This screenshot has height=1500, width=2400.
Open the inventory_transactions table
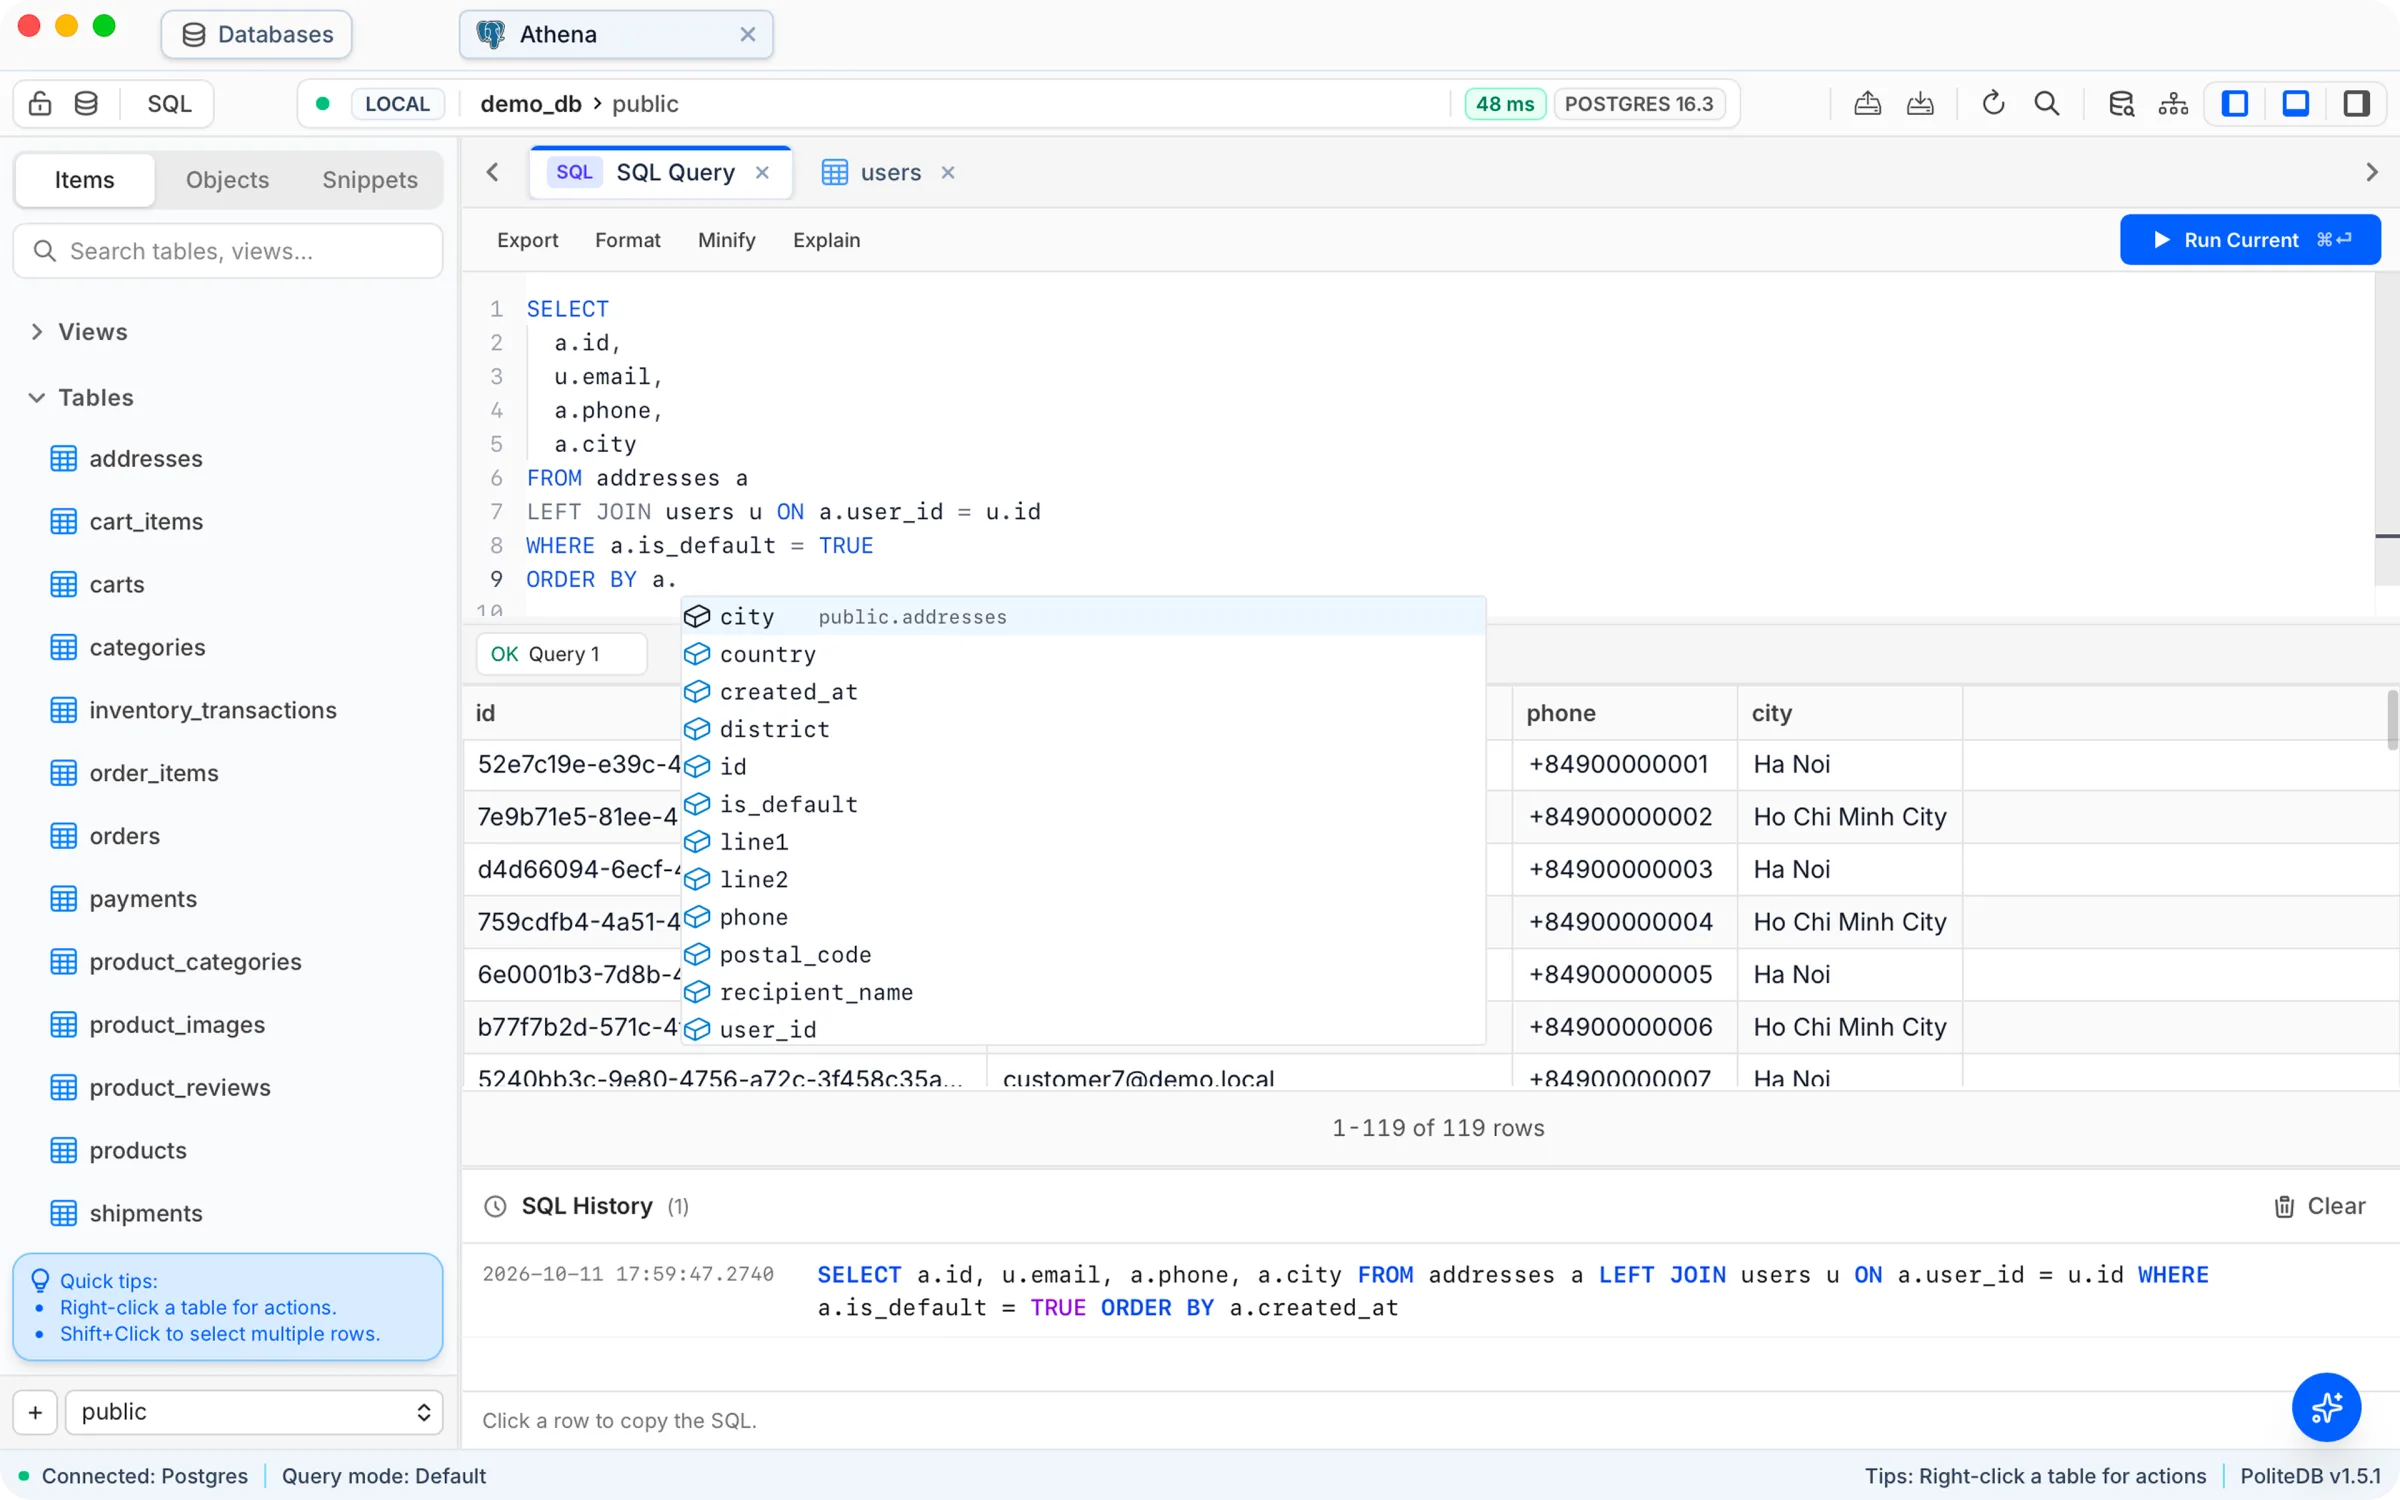pos(213,711)
